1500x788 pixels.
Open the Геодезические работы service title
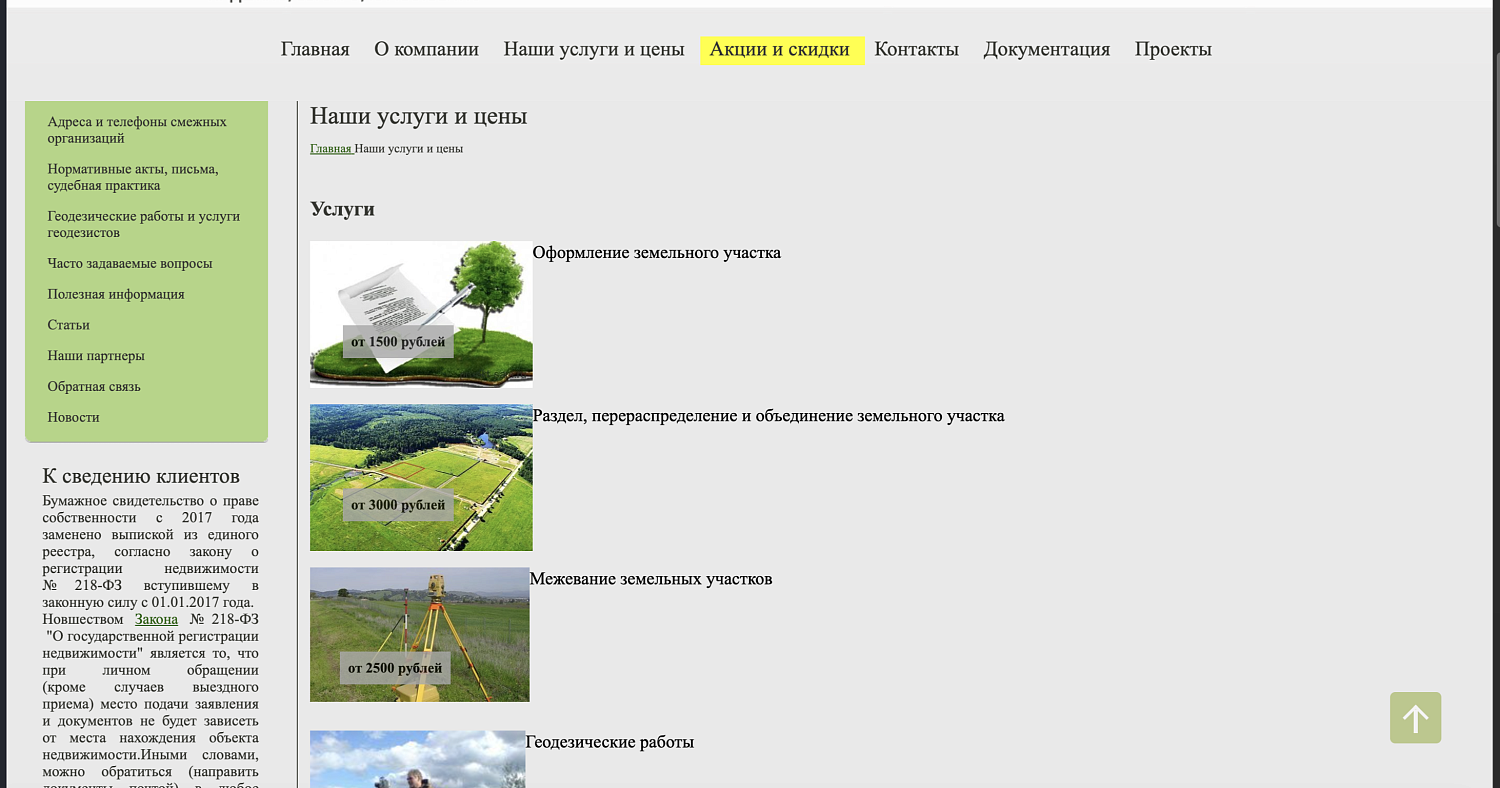[609, 742]
